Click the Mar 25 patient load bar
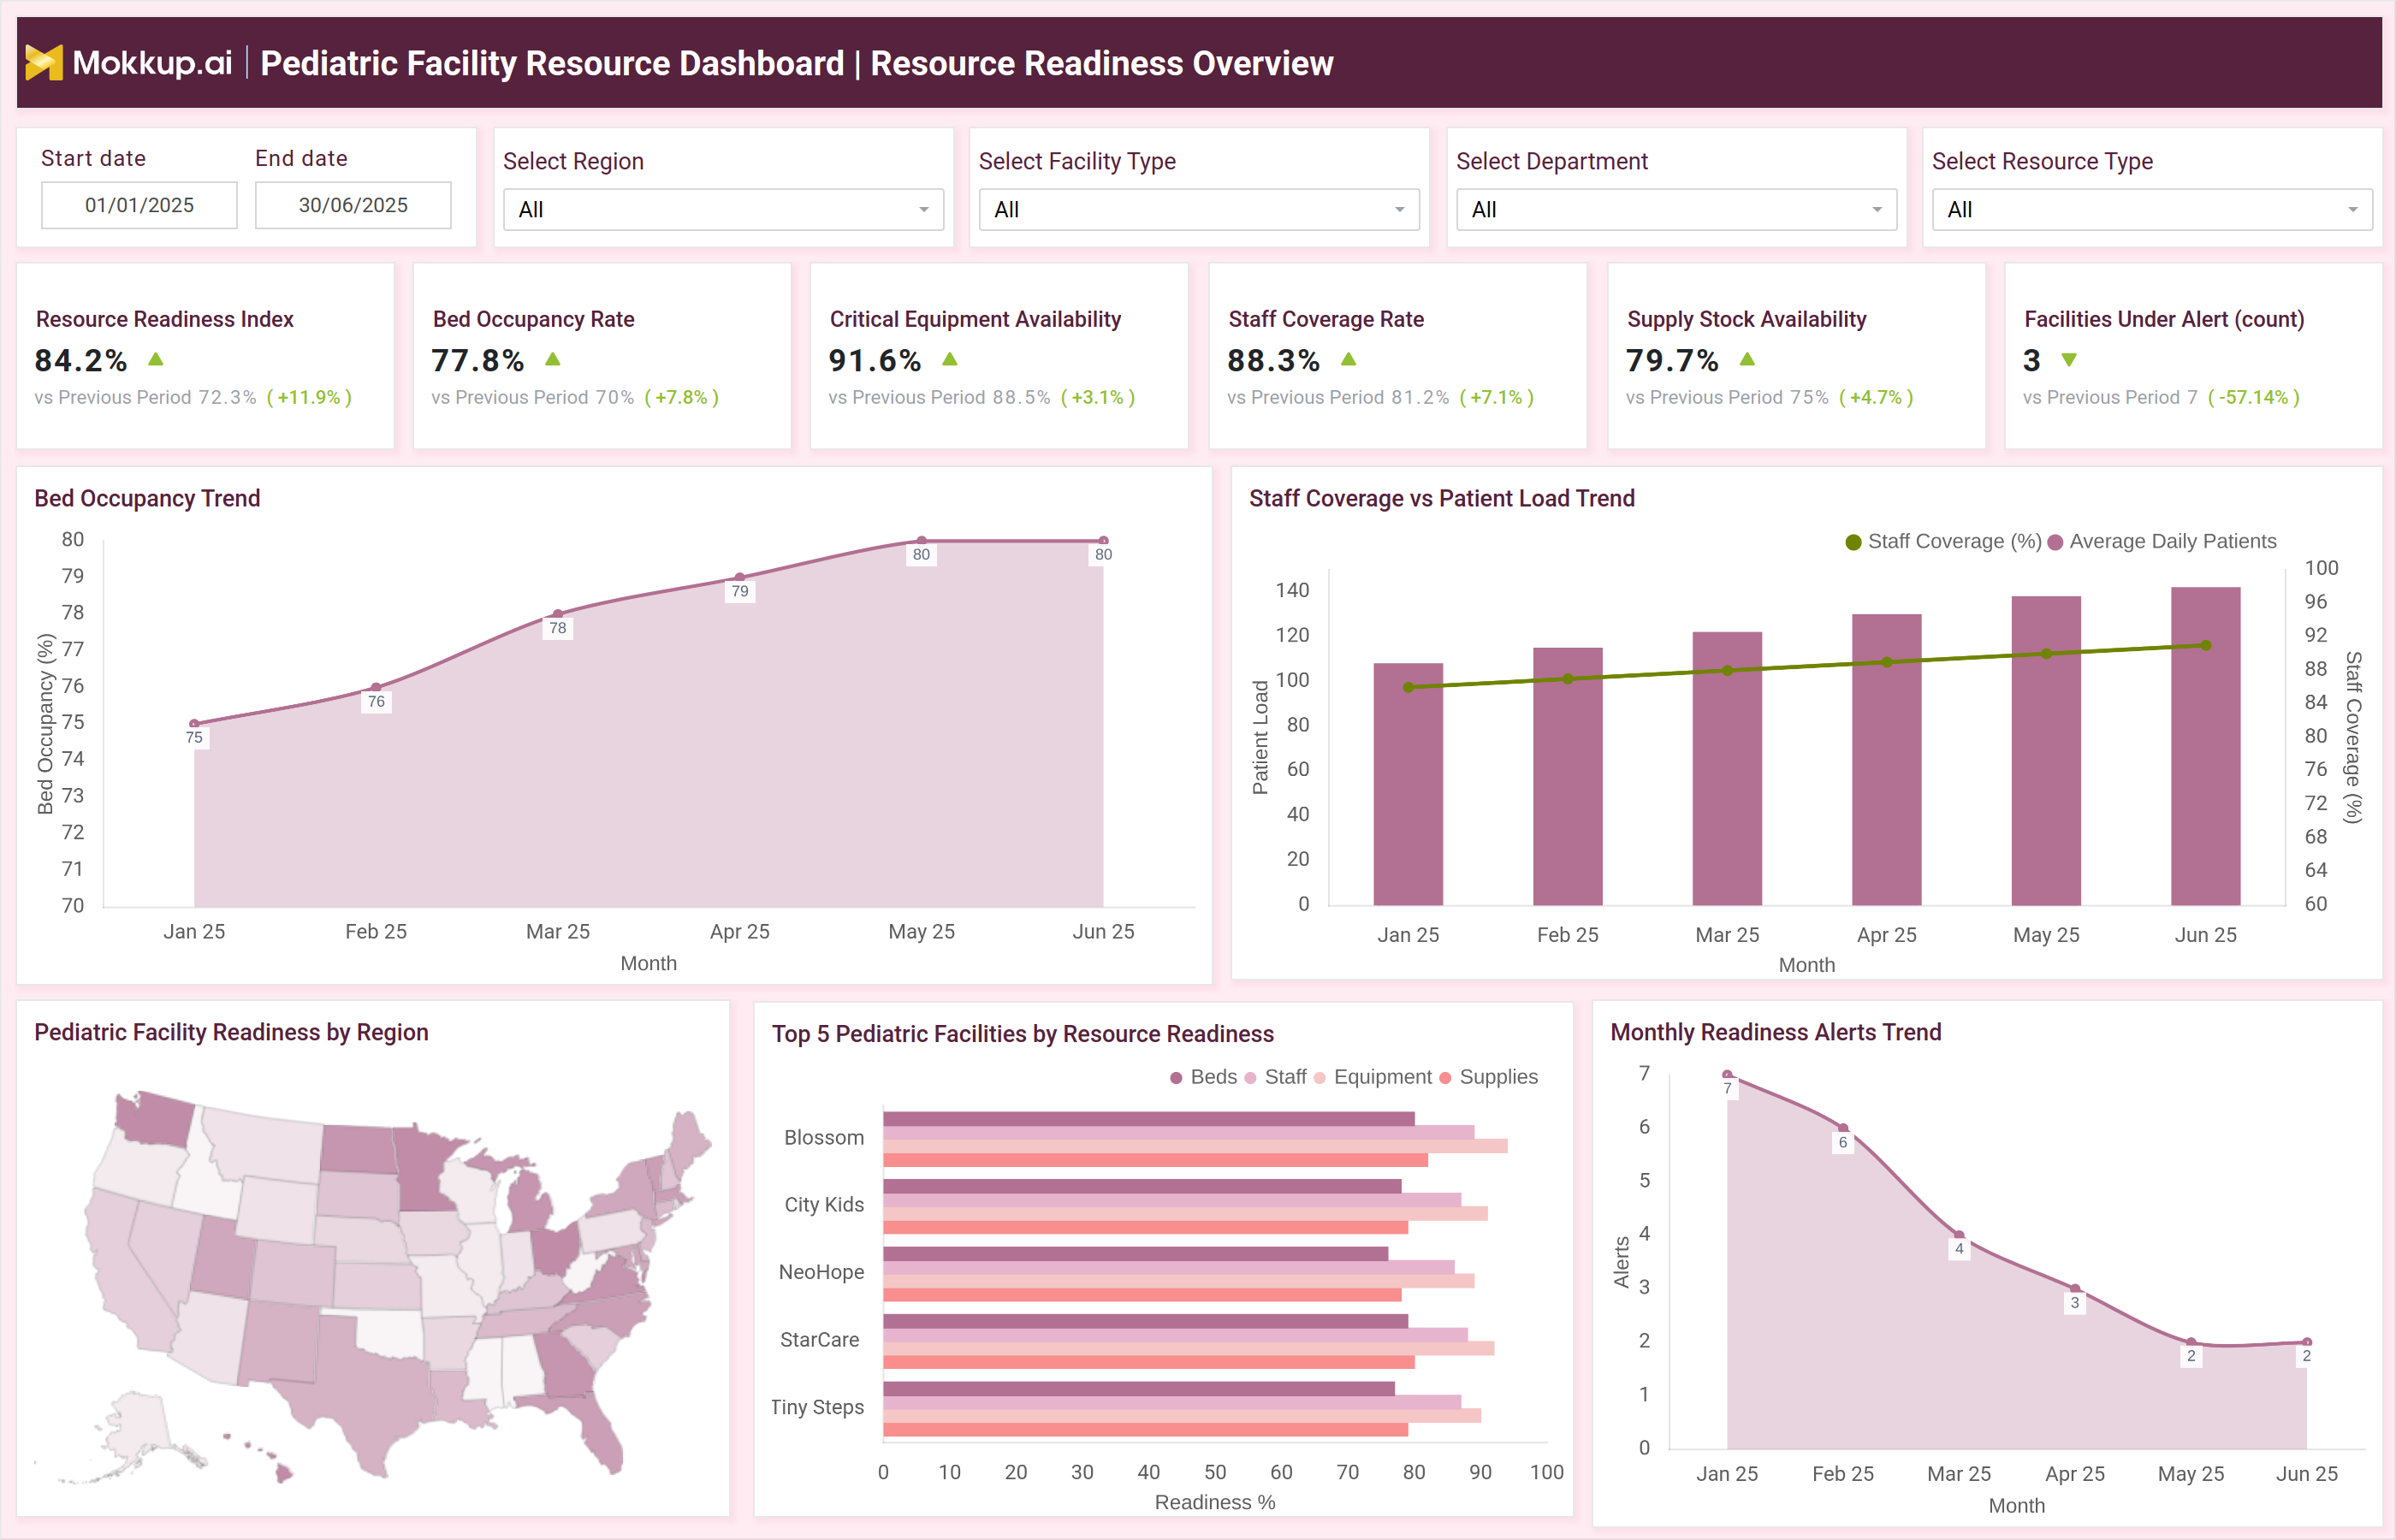The image size is (2396, 1540). 1727,768
